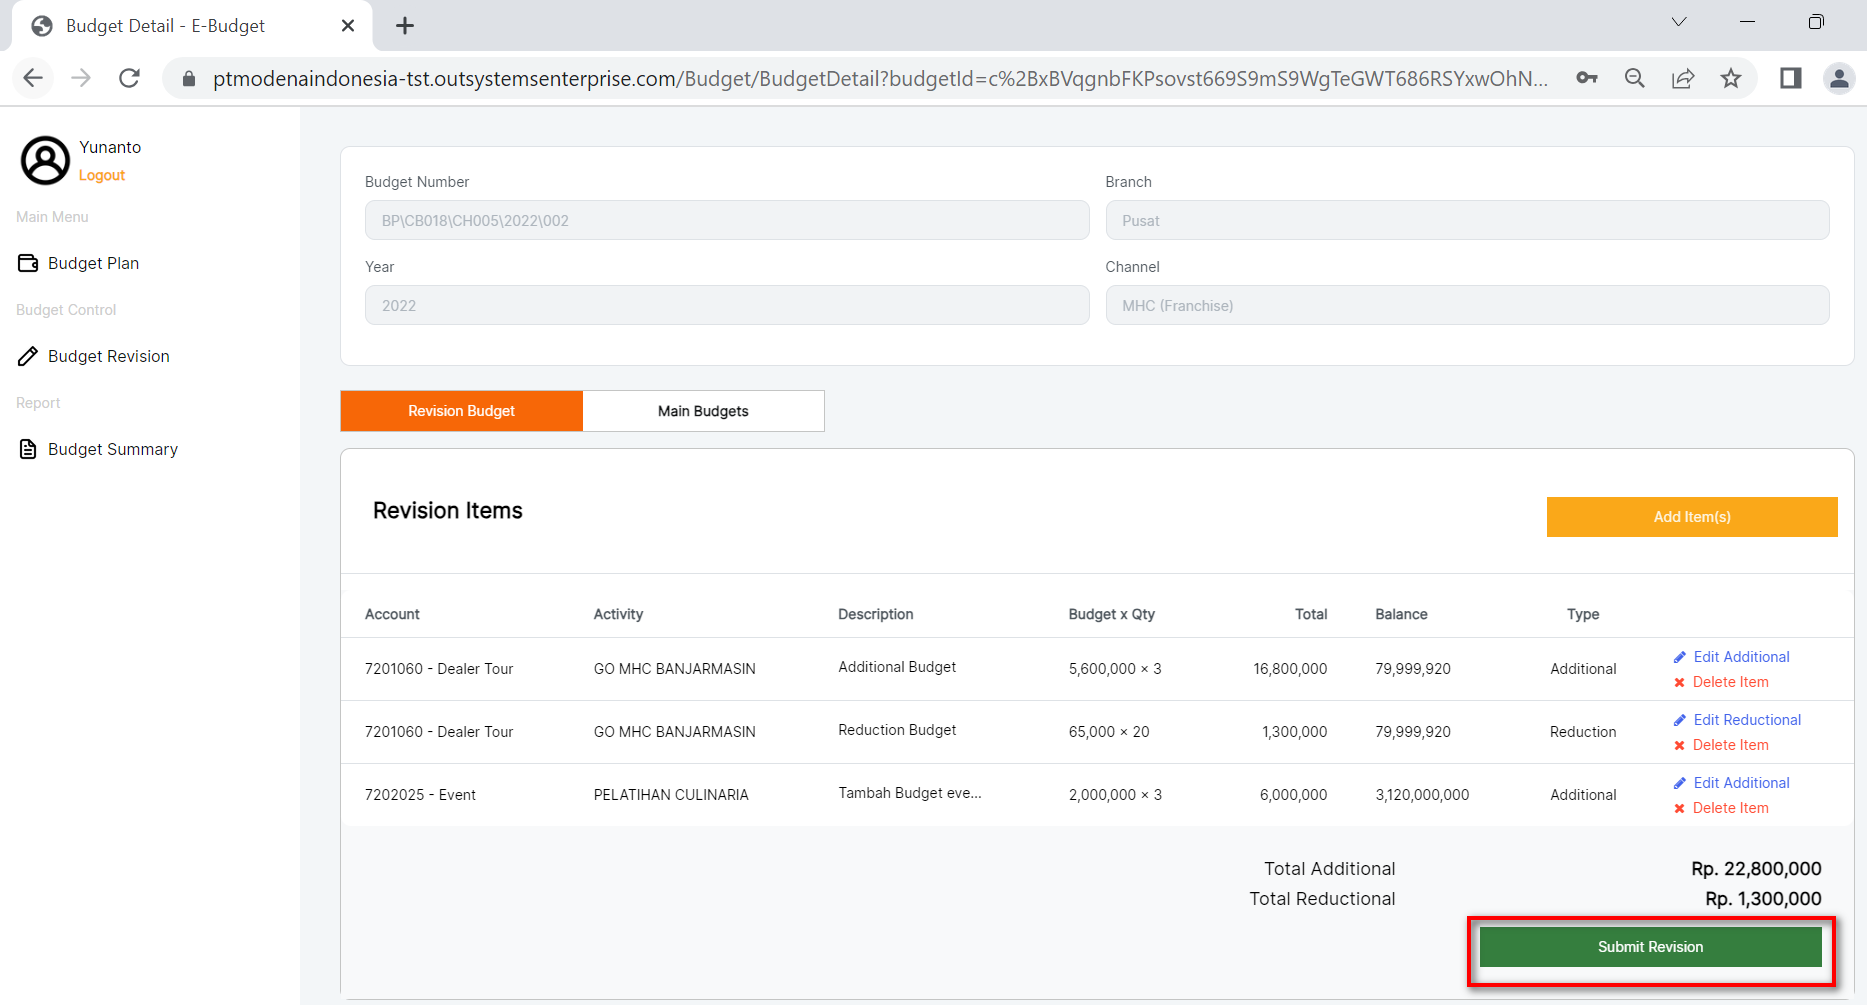Viewport: 1867px width, 1005px height.
Task: Click the Budget Revision pencil icon
Action: pos(28,356)
